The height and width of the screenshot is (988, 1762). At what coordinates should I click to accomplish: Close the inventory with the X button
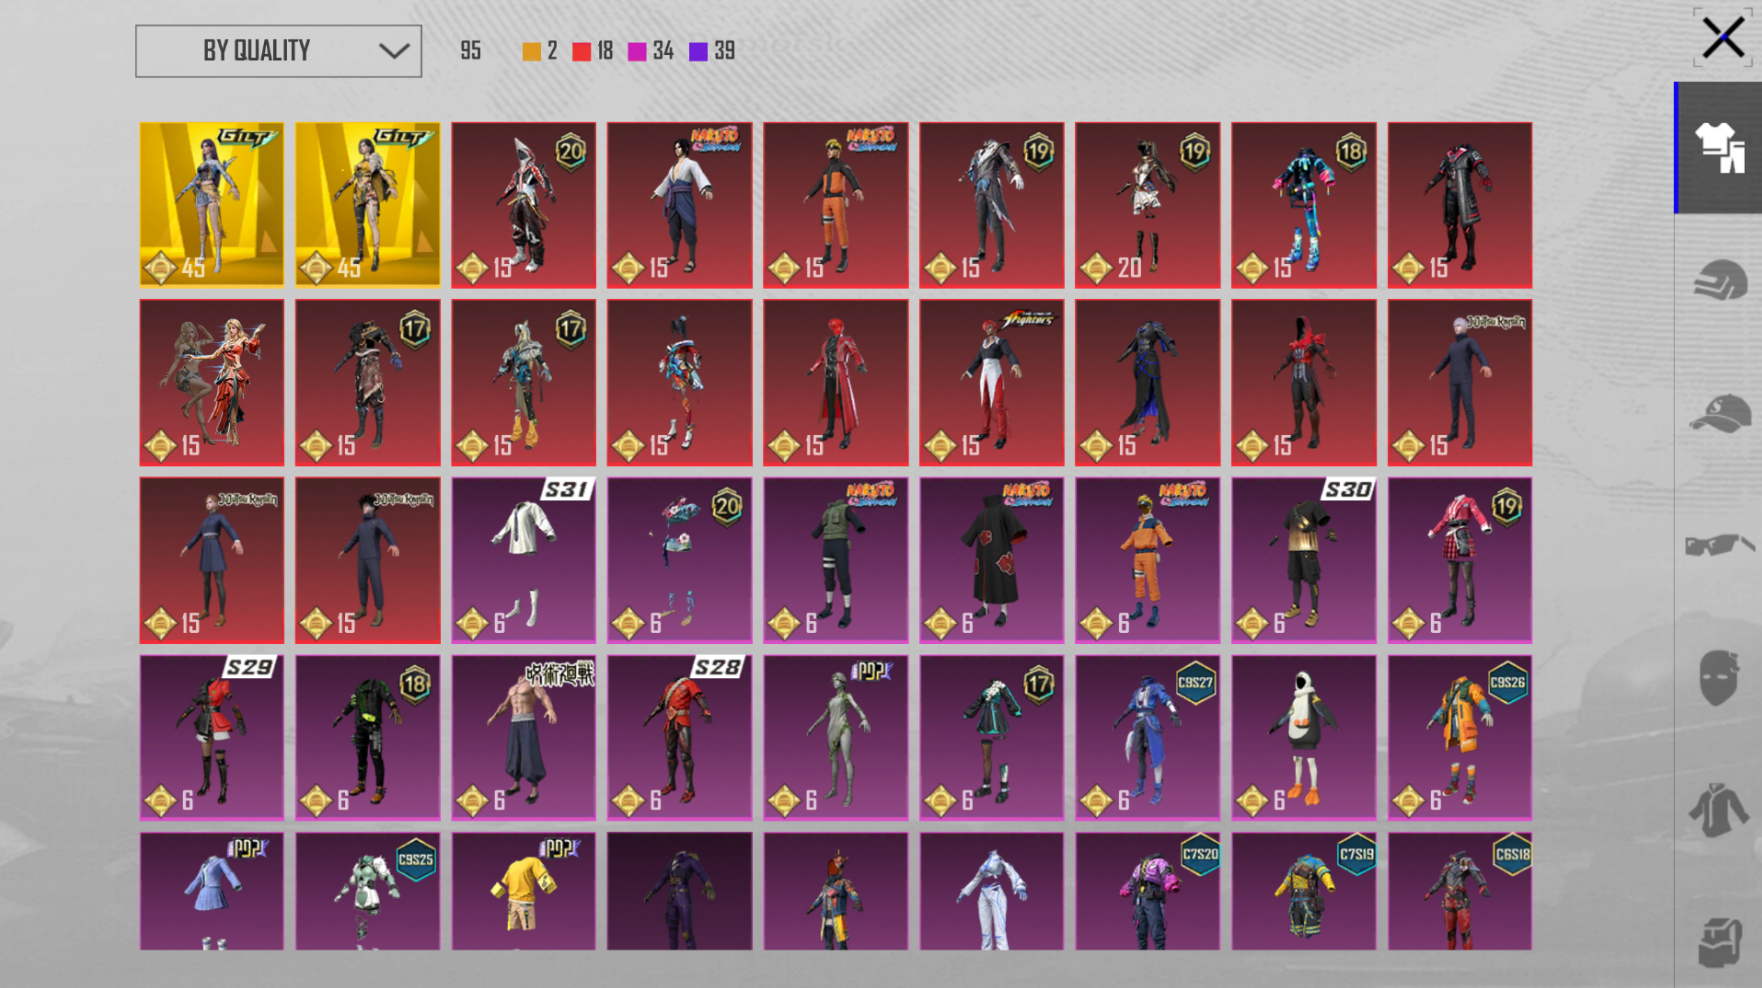click(x=1722, y=39)
